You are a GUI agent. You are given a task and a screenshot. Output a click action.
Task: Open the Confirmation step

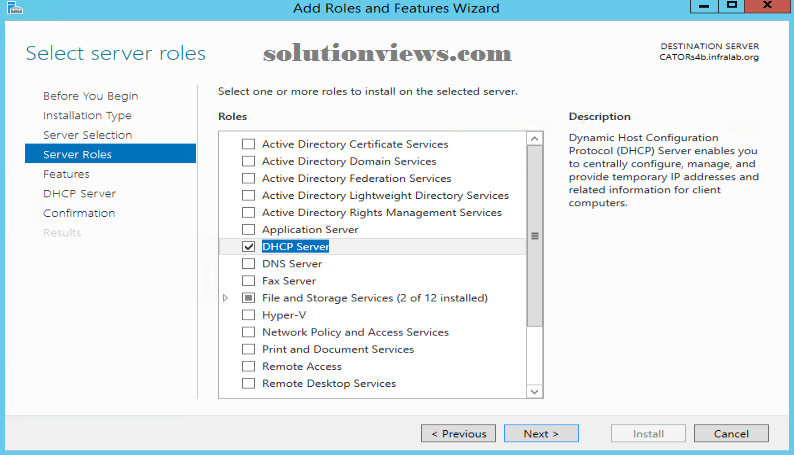(79, 213)
